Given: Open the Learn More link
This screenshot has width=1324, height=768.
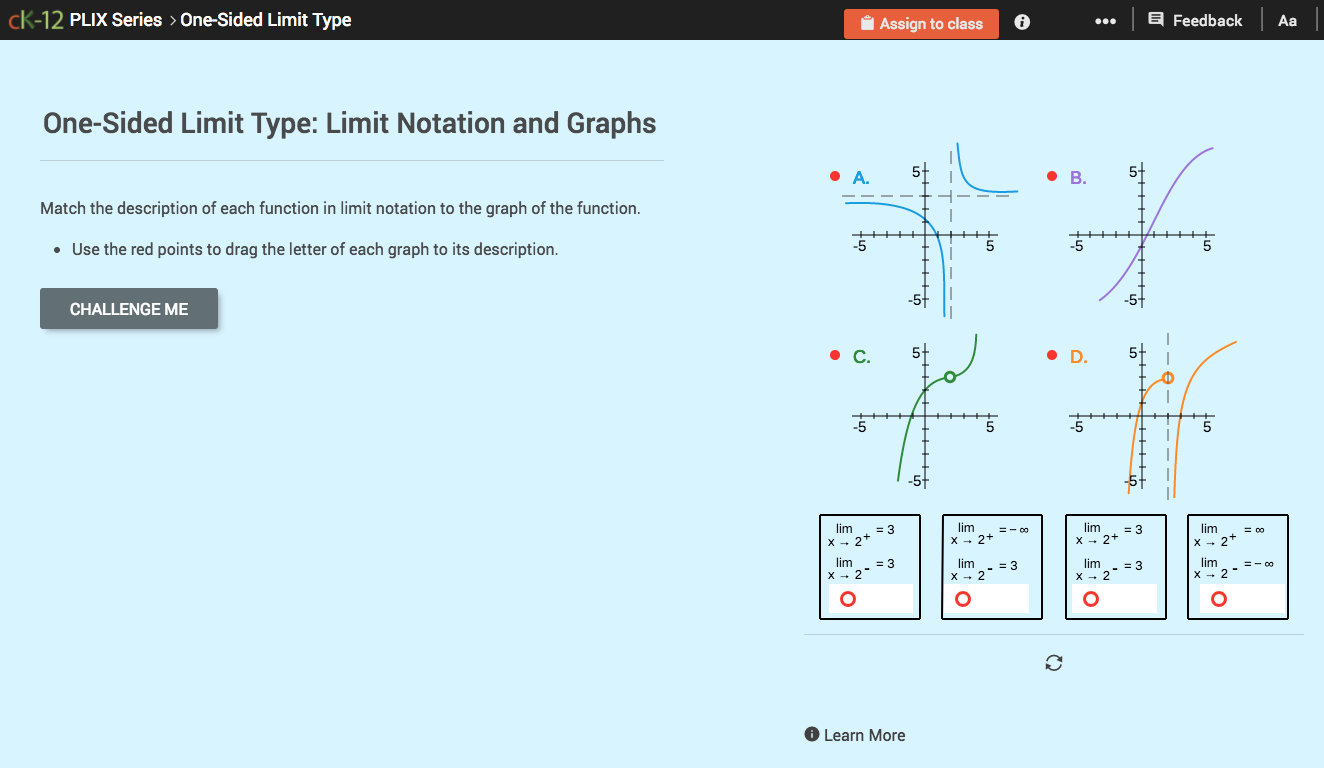Looking at the screenshot, I should tap(863, 734).
